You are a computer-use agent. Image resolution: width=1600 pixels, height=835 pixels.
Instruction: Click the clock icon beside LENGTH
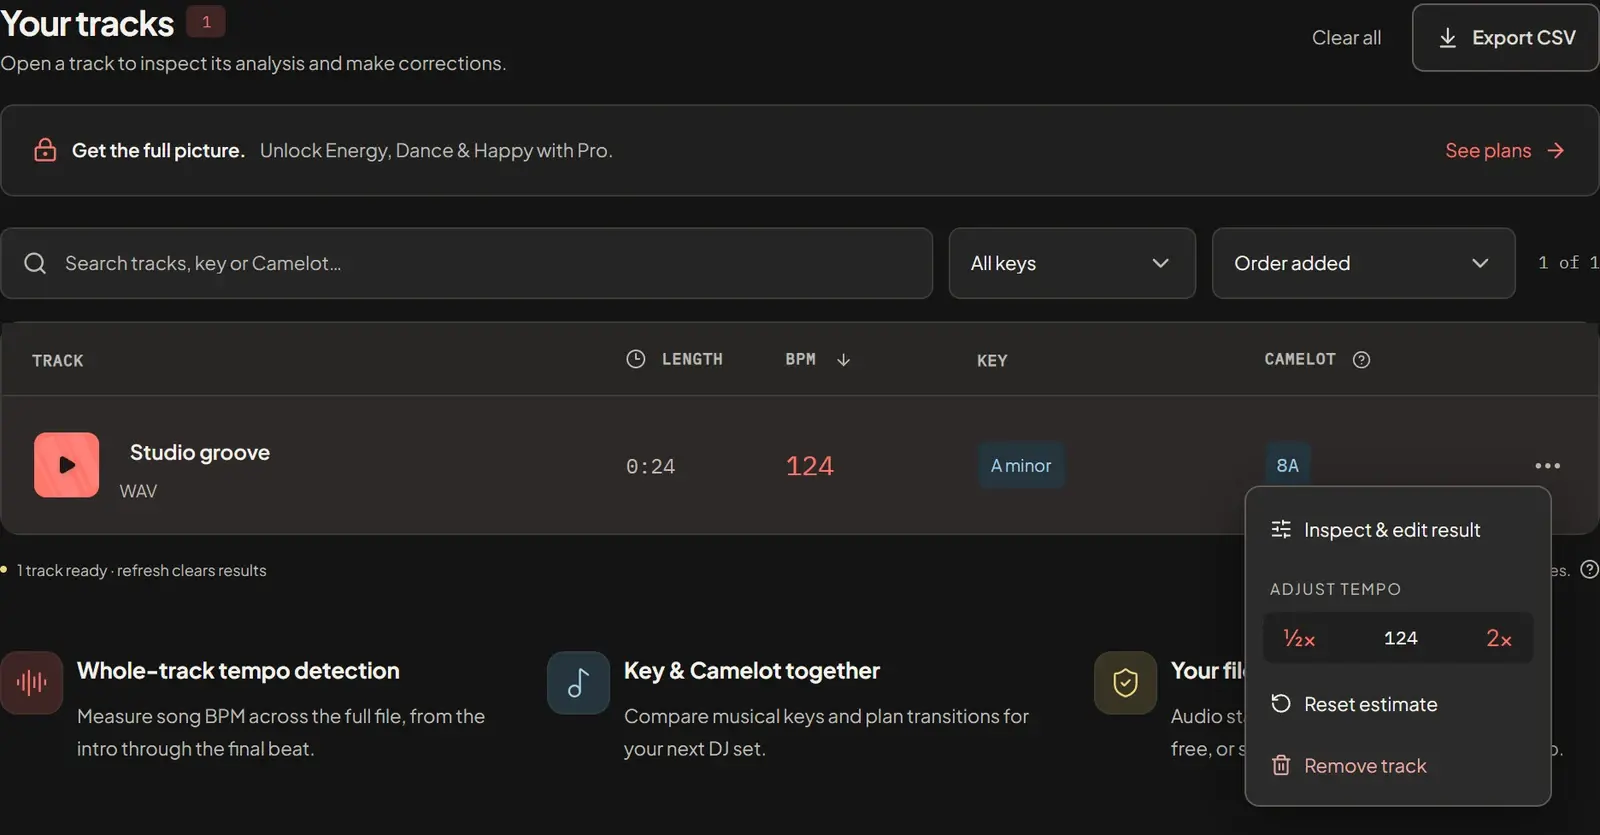point(636,359)
